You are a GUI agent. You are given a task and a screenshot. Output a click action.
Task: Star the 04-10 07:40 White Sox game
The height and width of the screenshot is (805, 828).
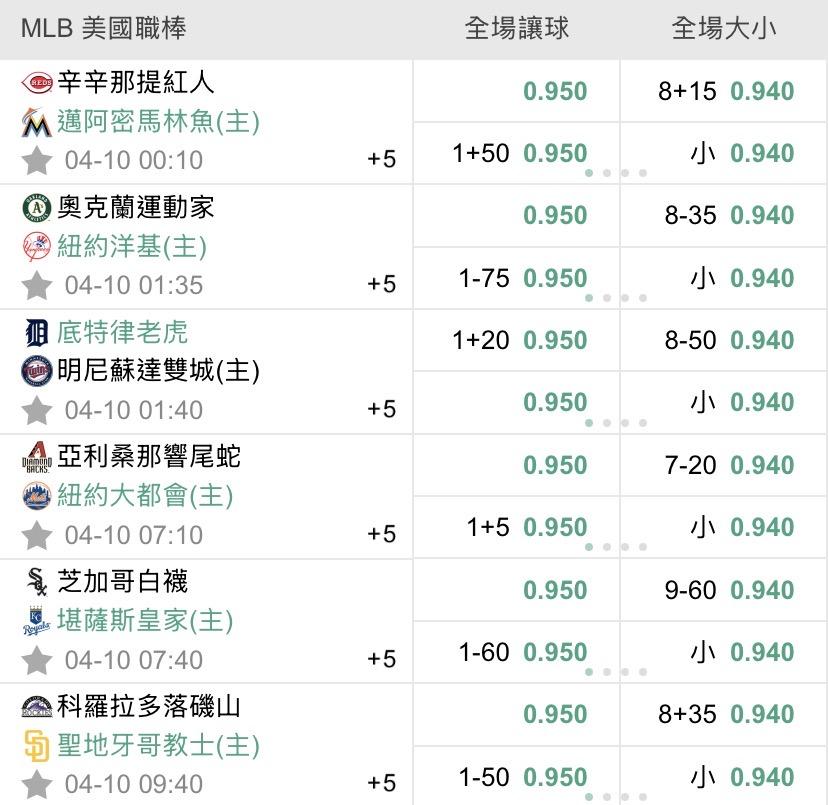coord(37,660)
